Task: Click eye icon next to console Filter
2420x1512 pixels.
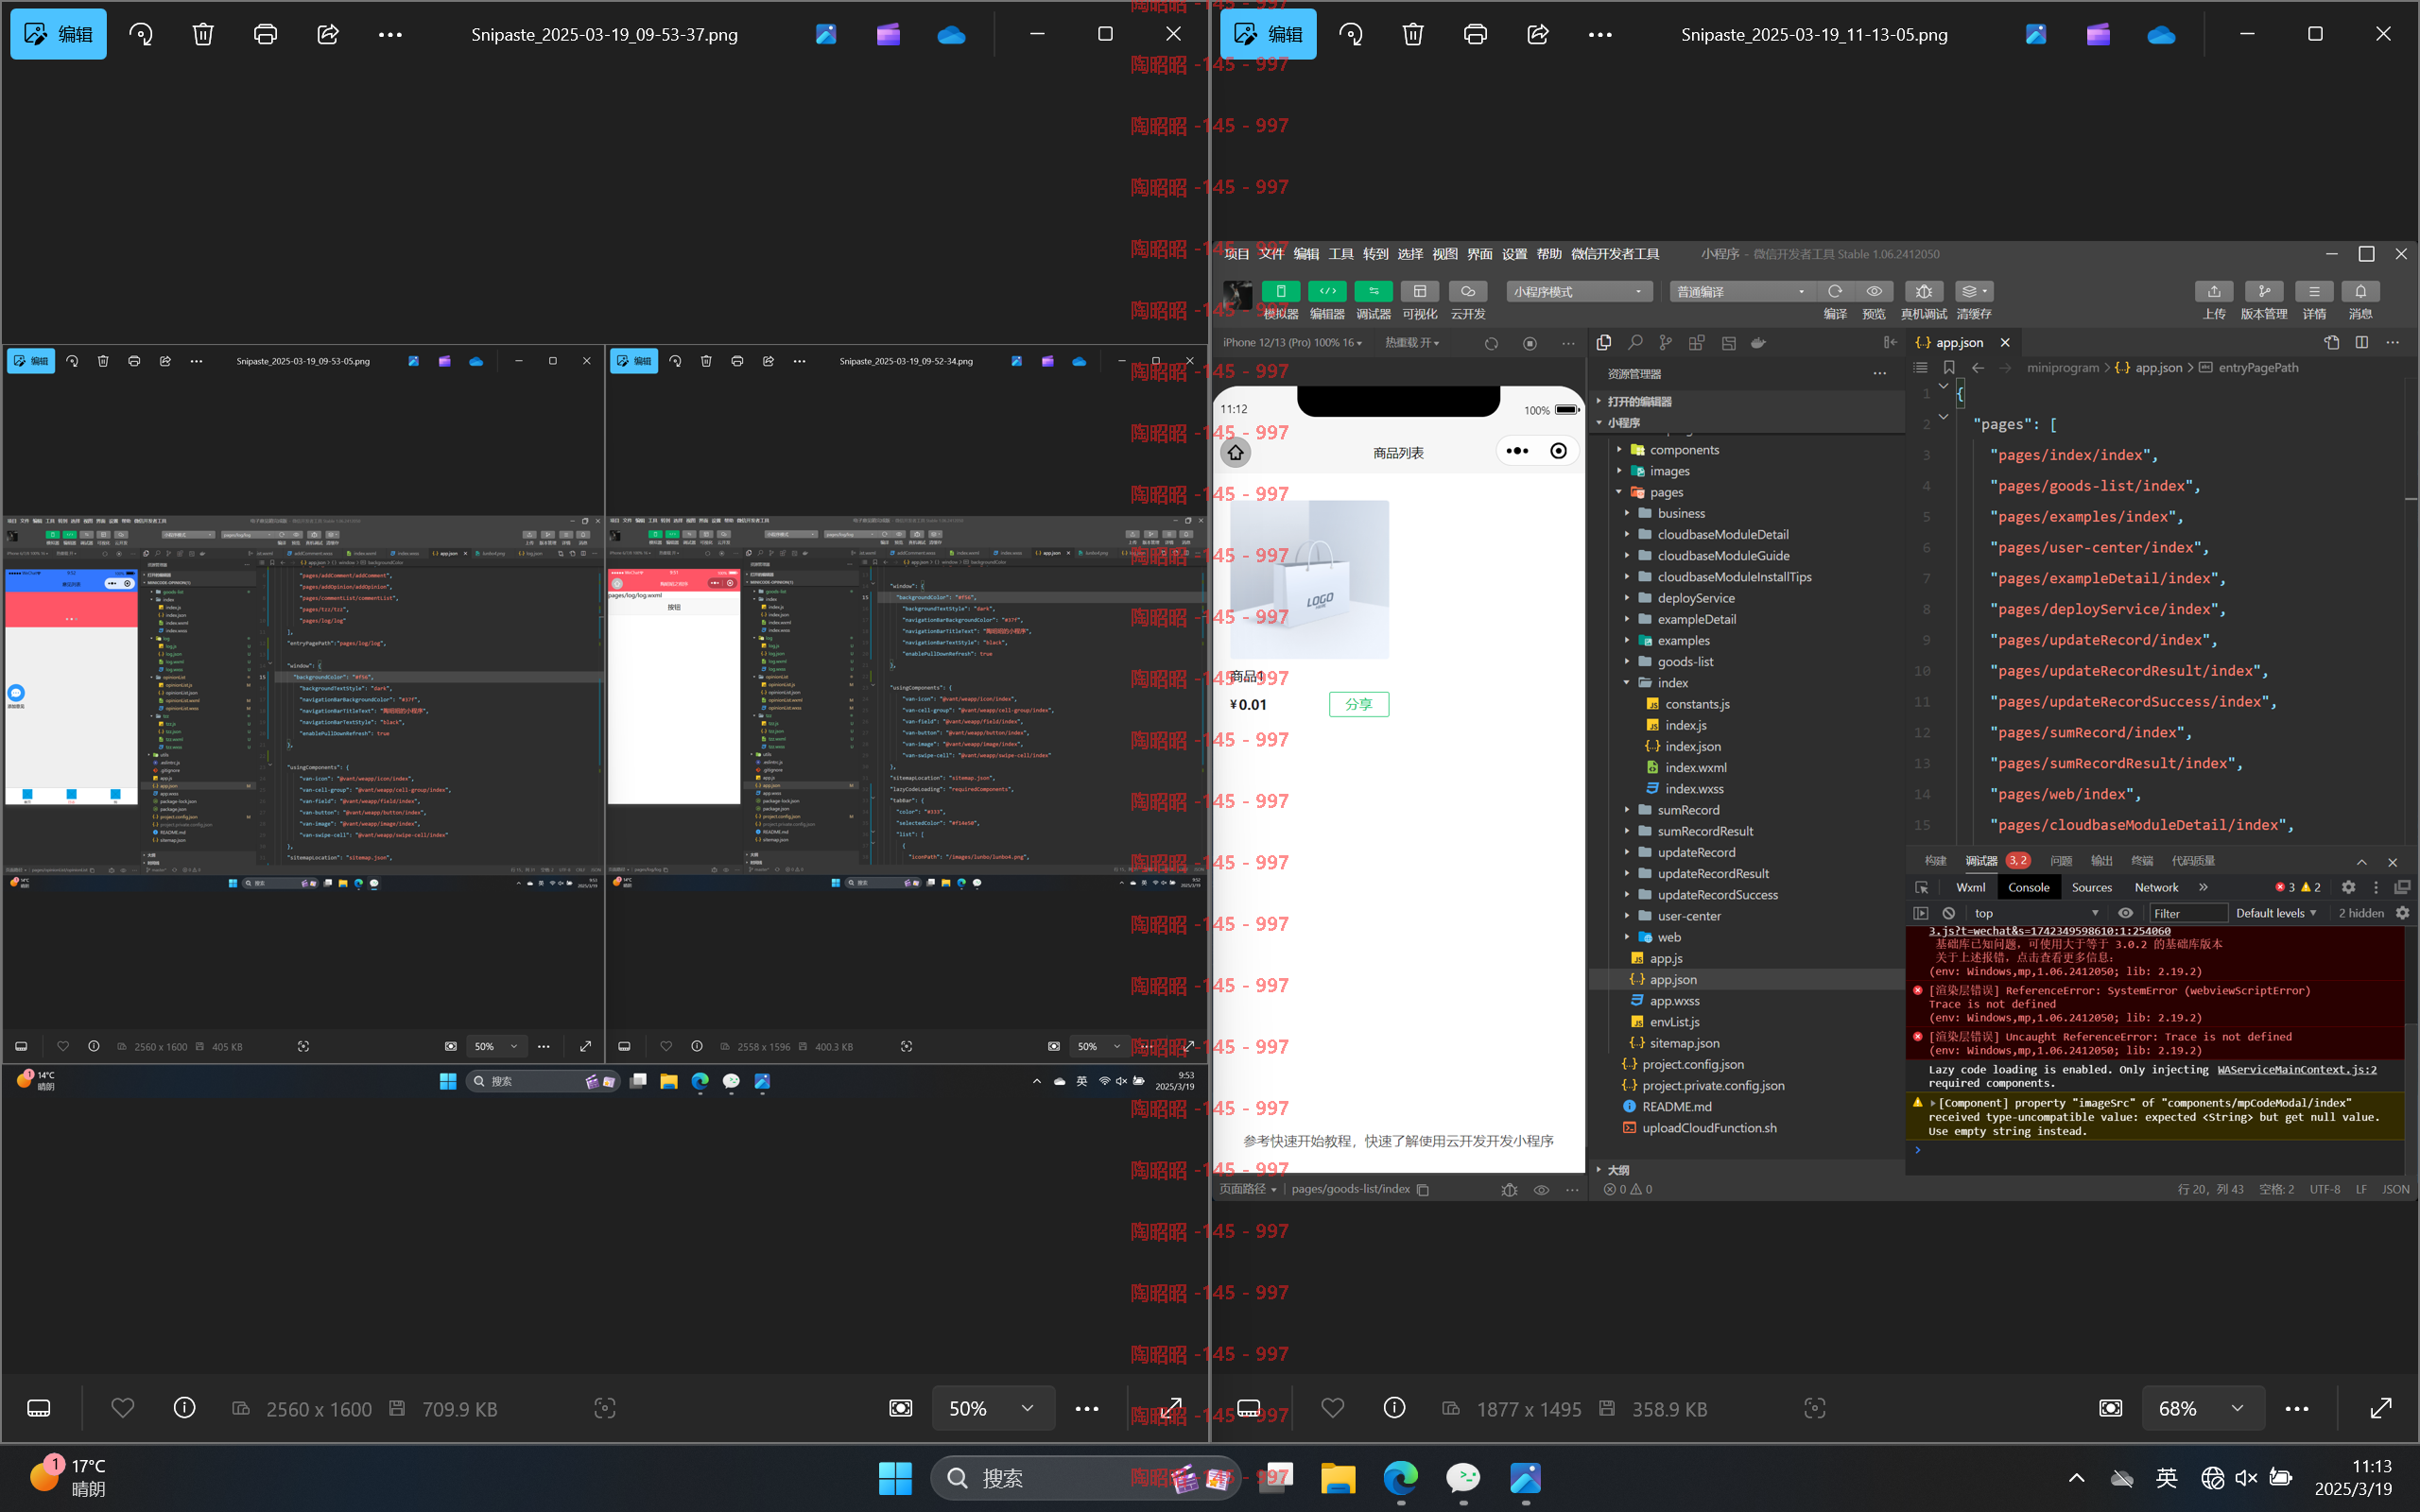Action: [x=2125, y=913]
